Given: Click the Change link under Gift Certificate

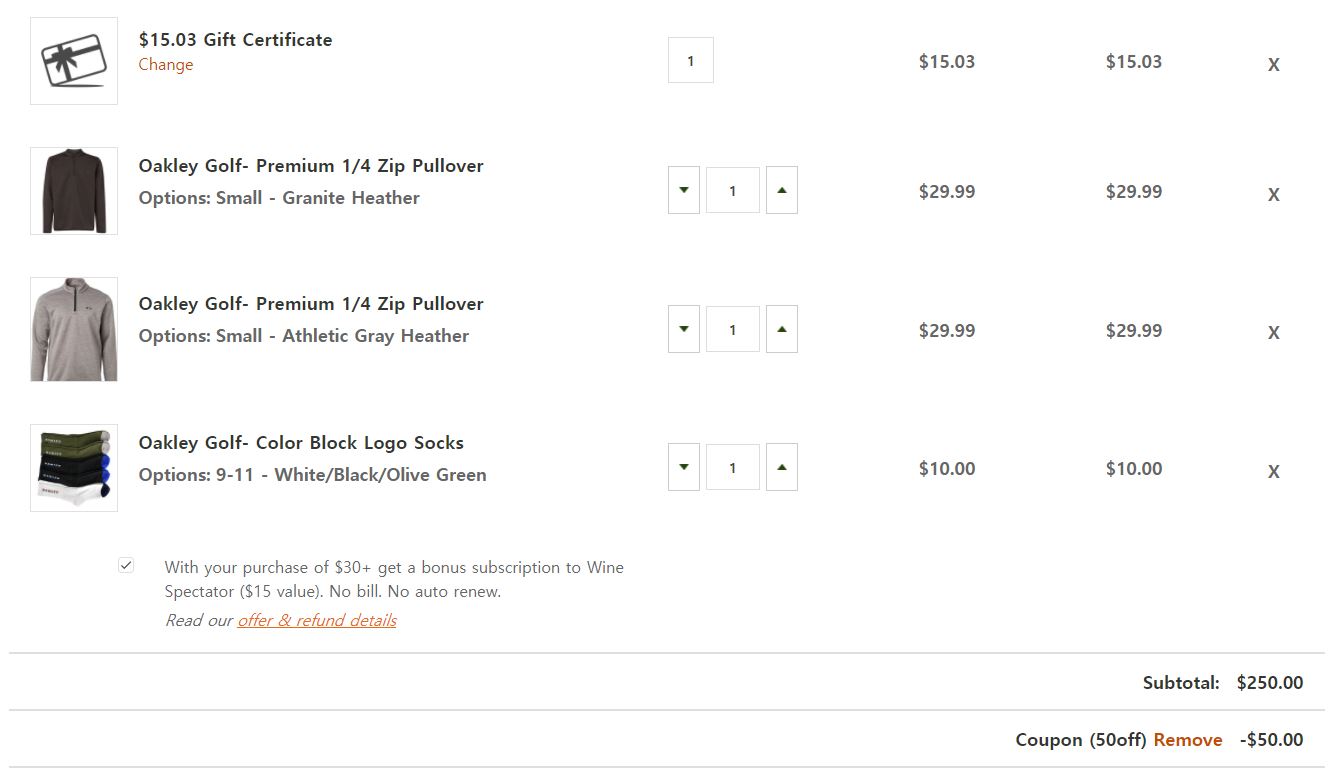Looking at the screenshot, I should [x=166, y=65].
